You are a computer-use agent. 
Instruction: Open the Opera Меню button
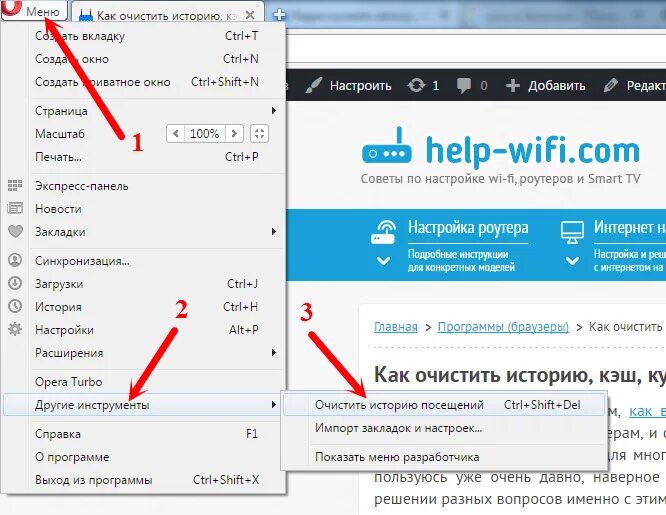[34, 10]
